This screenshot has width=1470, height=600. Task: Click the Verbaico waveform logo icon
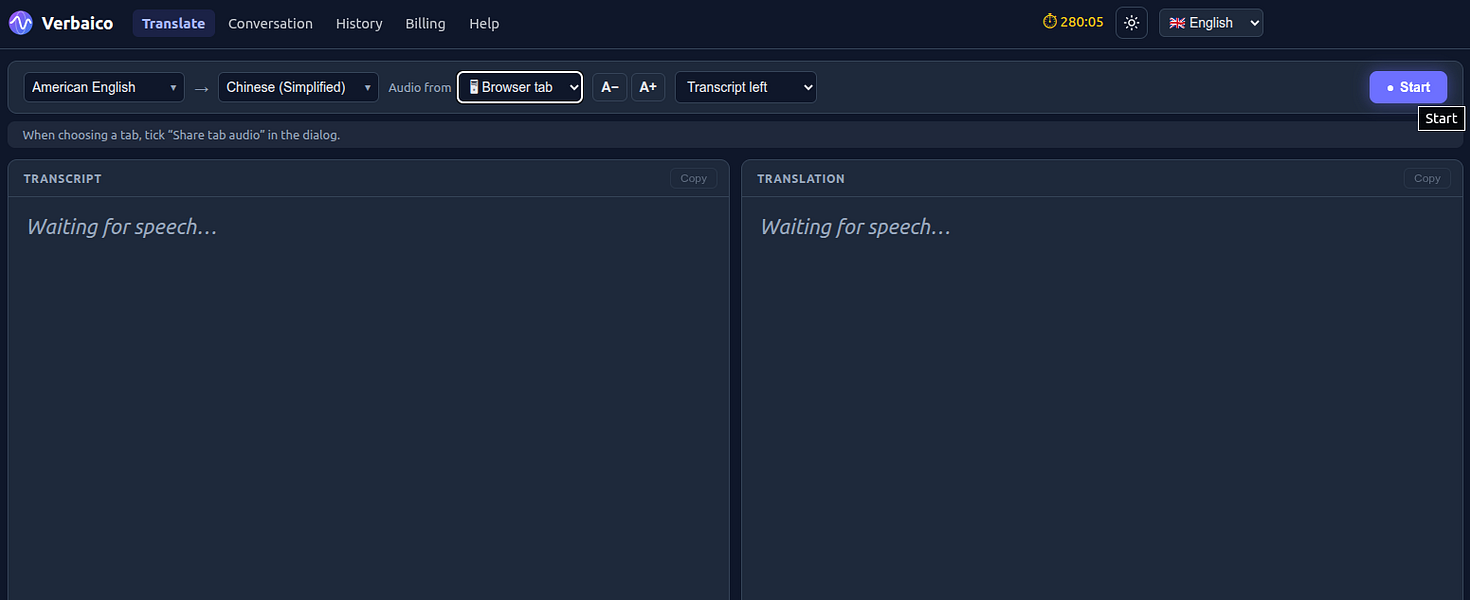point(21,23)
